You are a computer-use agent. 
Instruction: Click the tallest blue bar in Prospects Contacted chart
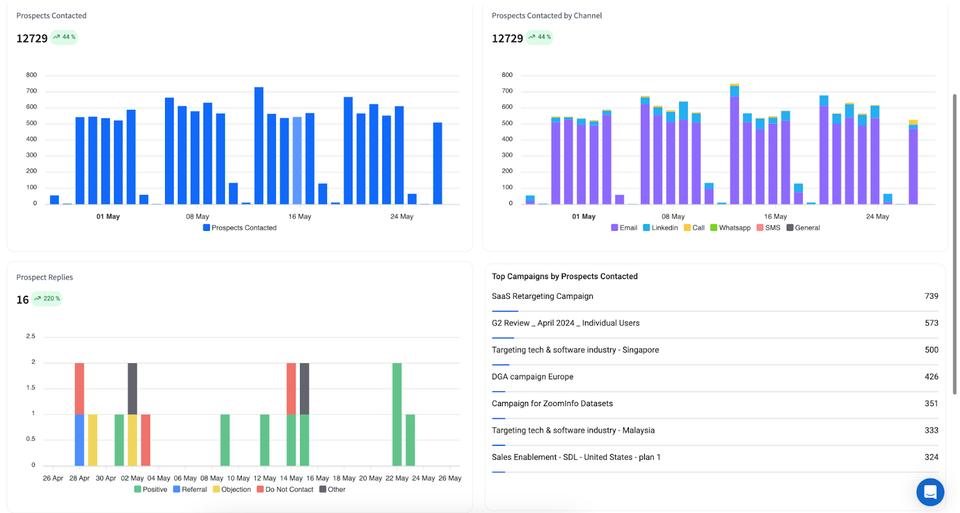(x=259, y=146)
